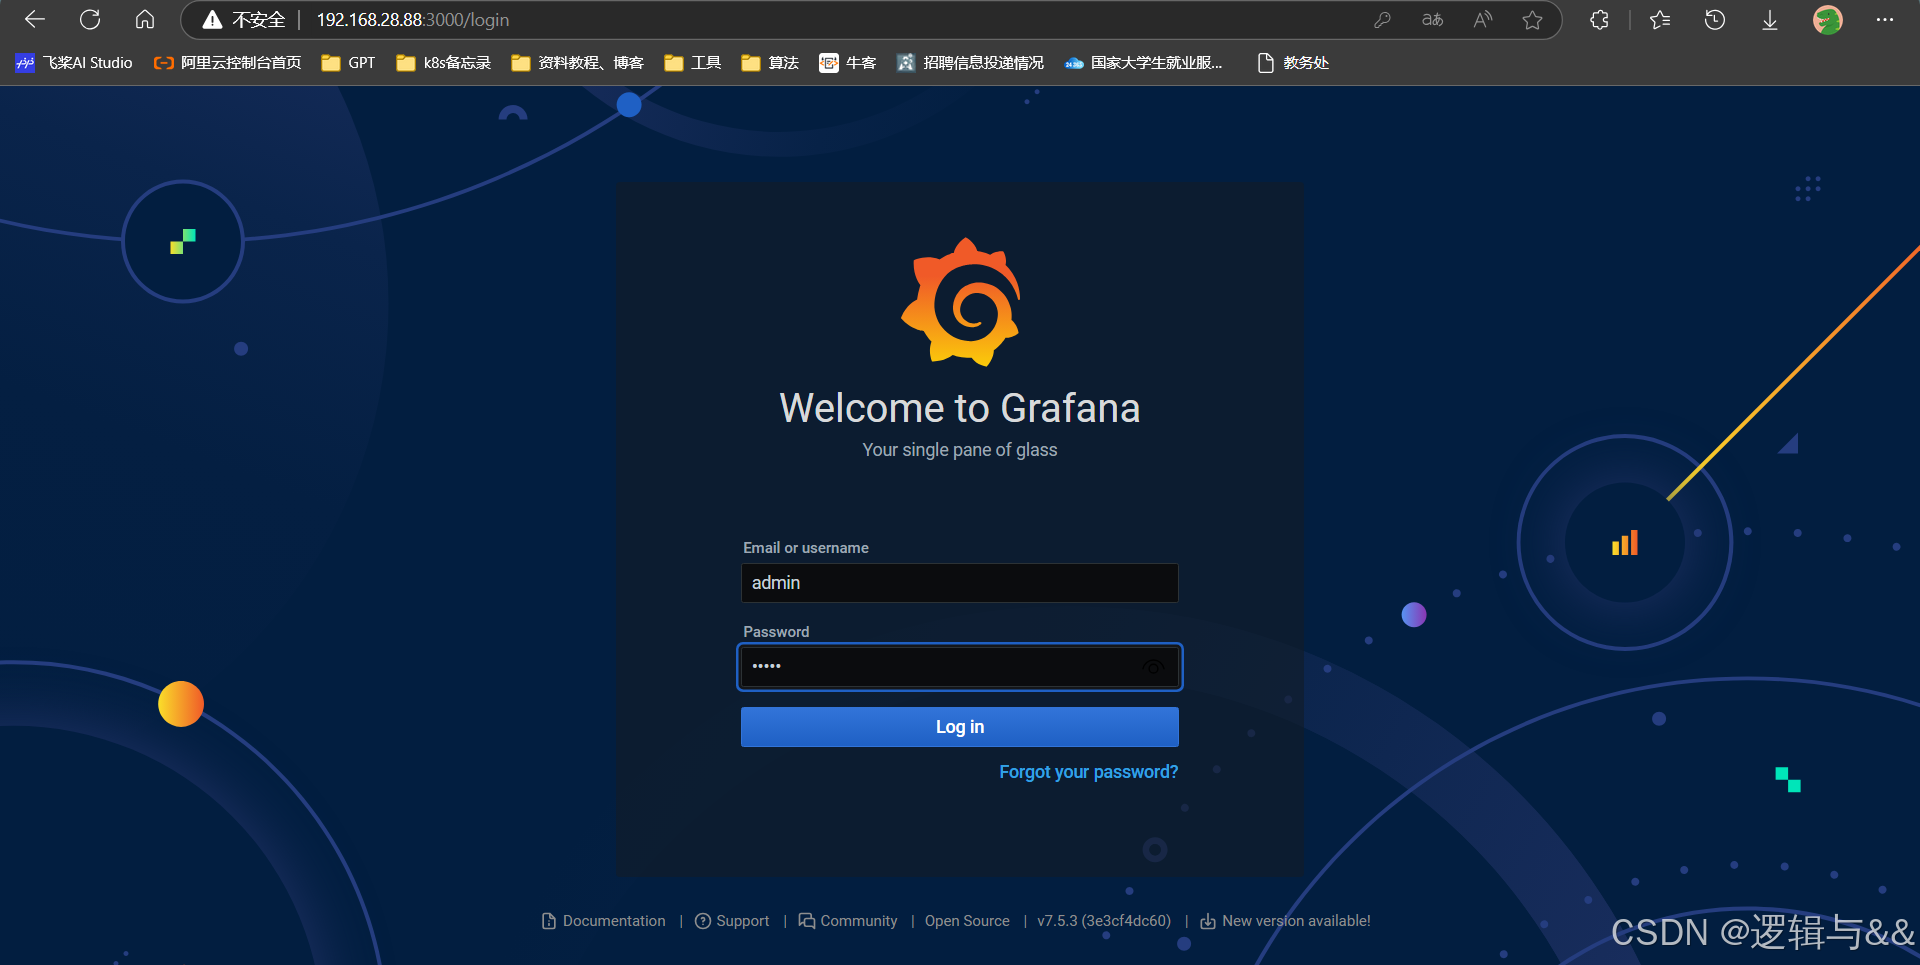Open the k8s备忘录 bookmark folder
Image resolution: width=1920 pixels, height=965 pixels.
[444, 63]
